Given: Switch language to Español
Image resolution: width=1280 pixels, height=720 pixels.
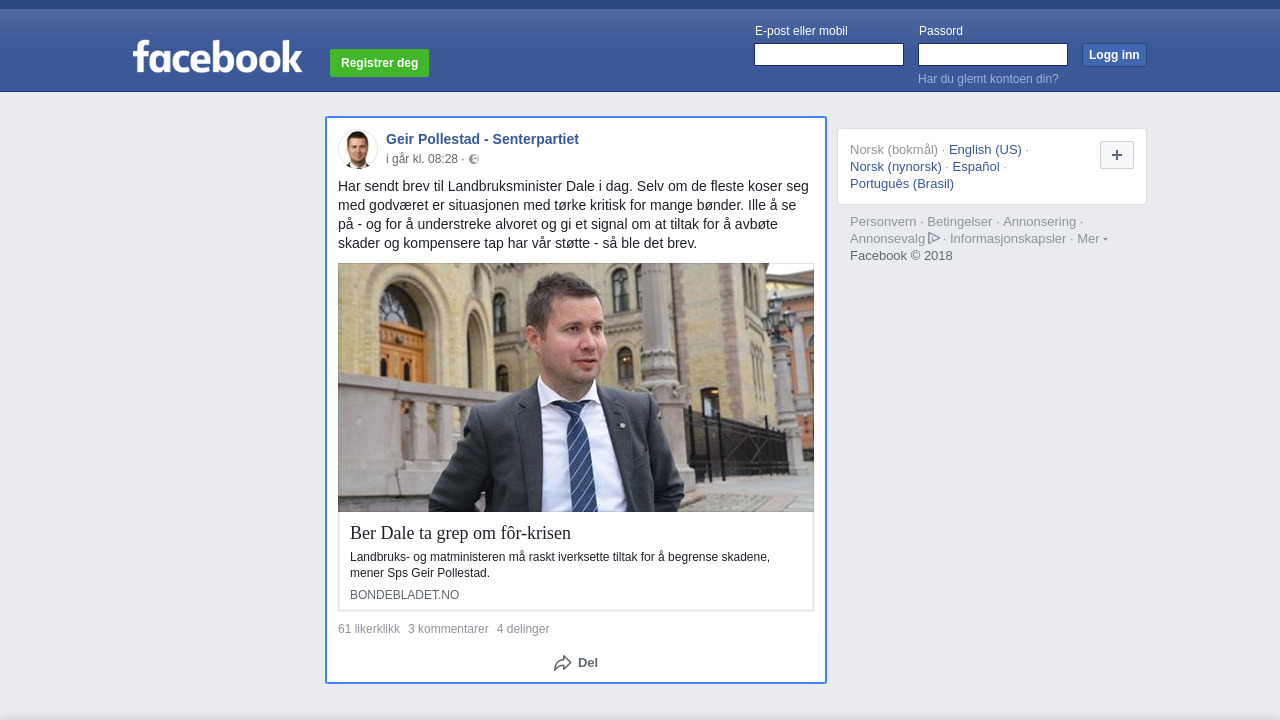Looking at the screenshot, I should click(x=976, y=167).
